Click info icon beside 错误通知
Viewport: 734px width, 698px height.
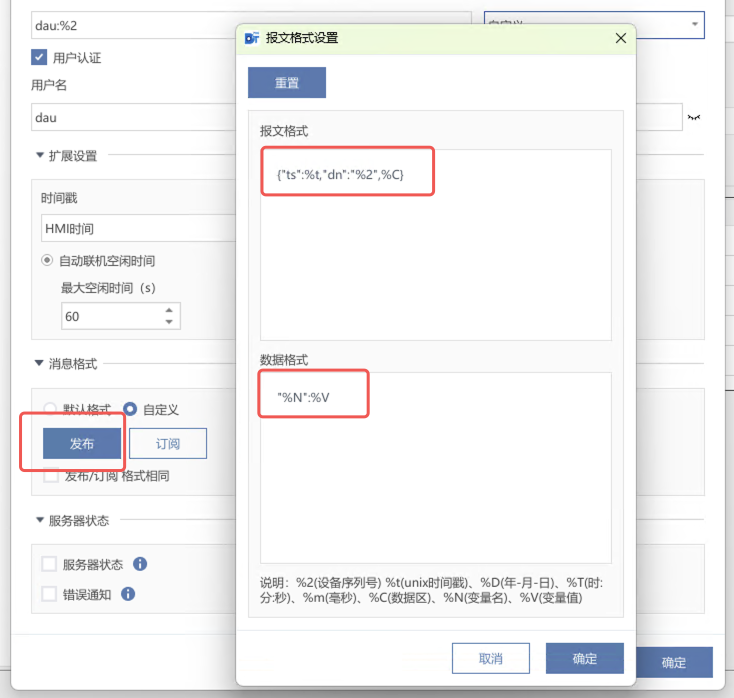[x=127, y=593]
